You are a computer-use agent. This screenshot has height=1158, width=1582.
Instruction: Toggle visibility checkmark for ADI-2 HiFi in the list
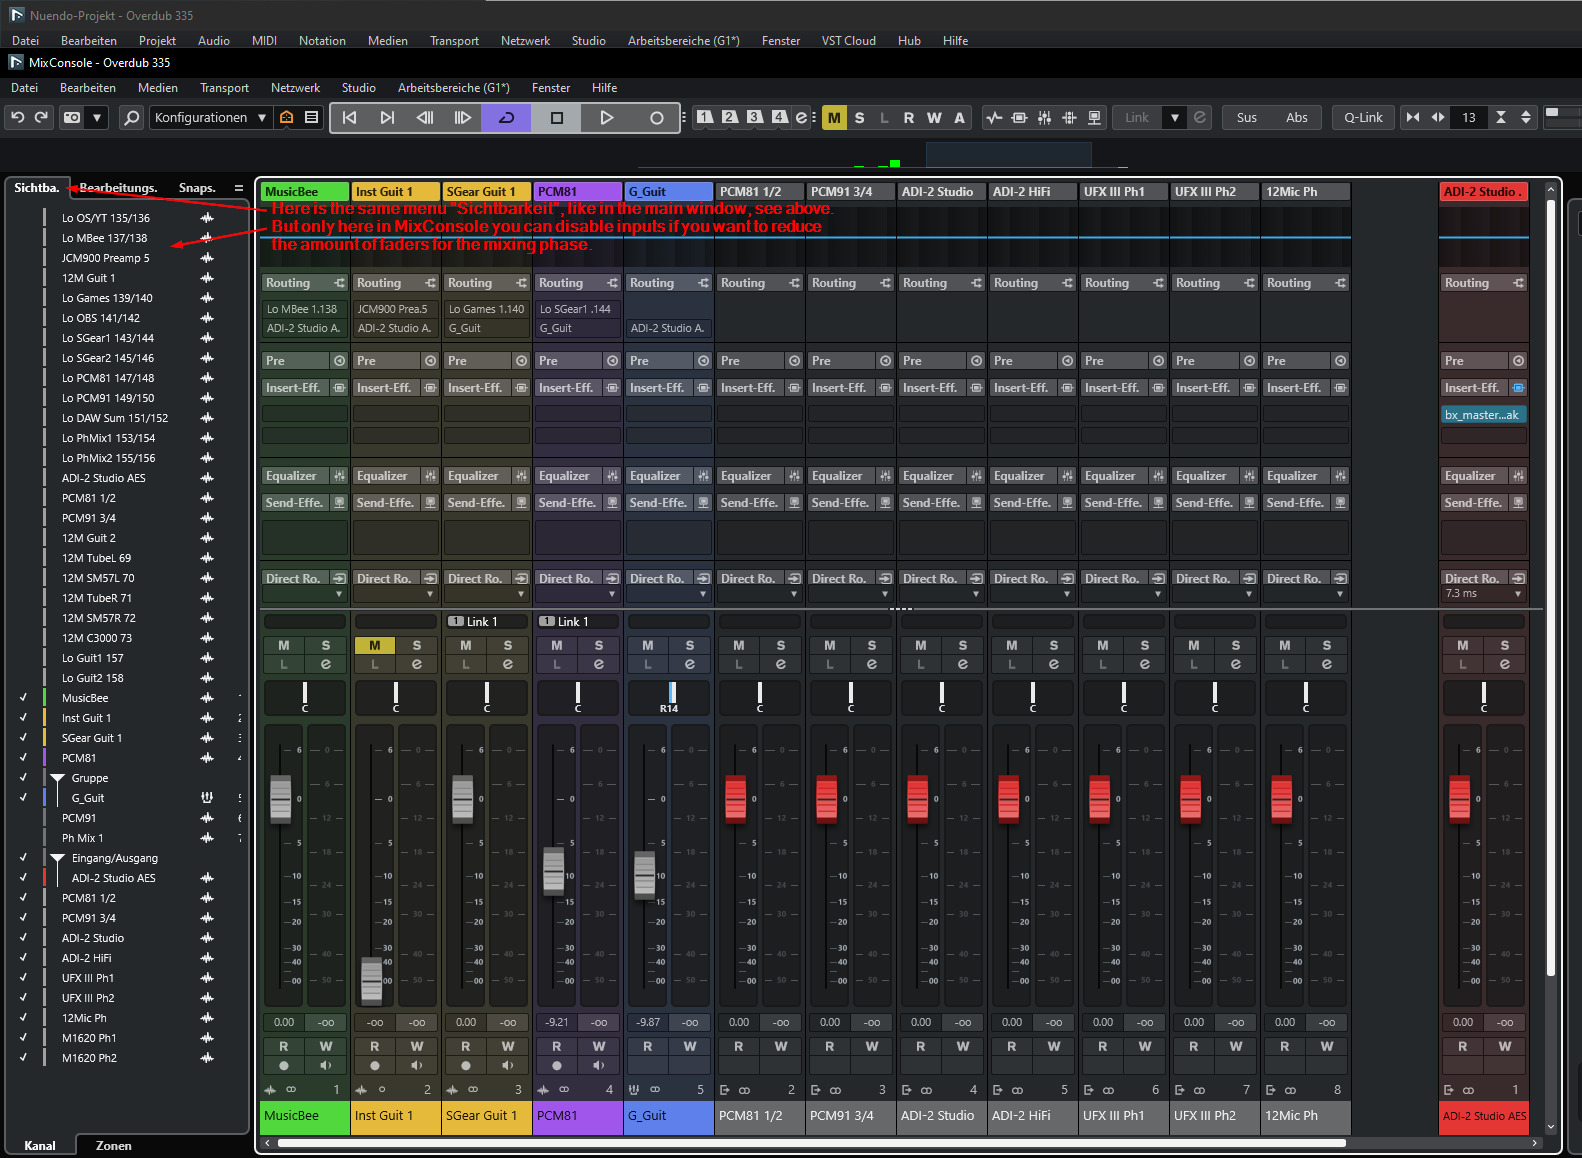tap(23, 958)
